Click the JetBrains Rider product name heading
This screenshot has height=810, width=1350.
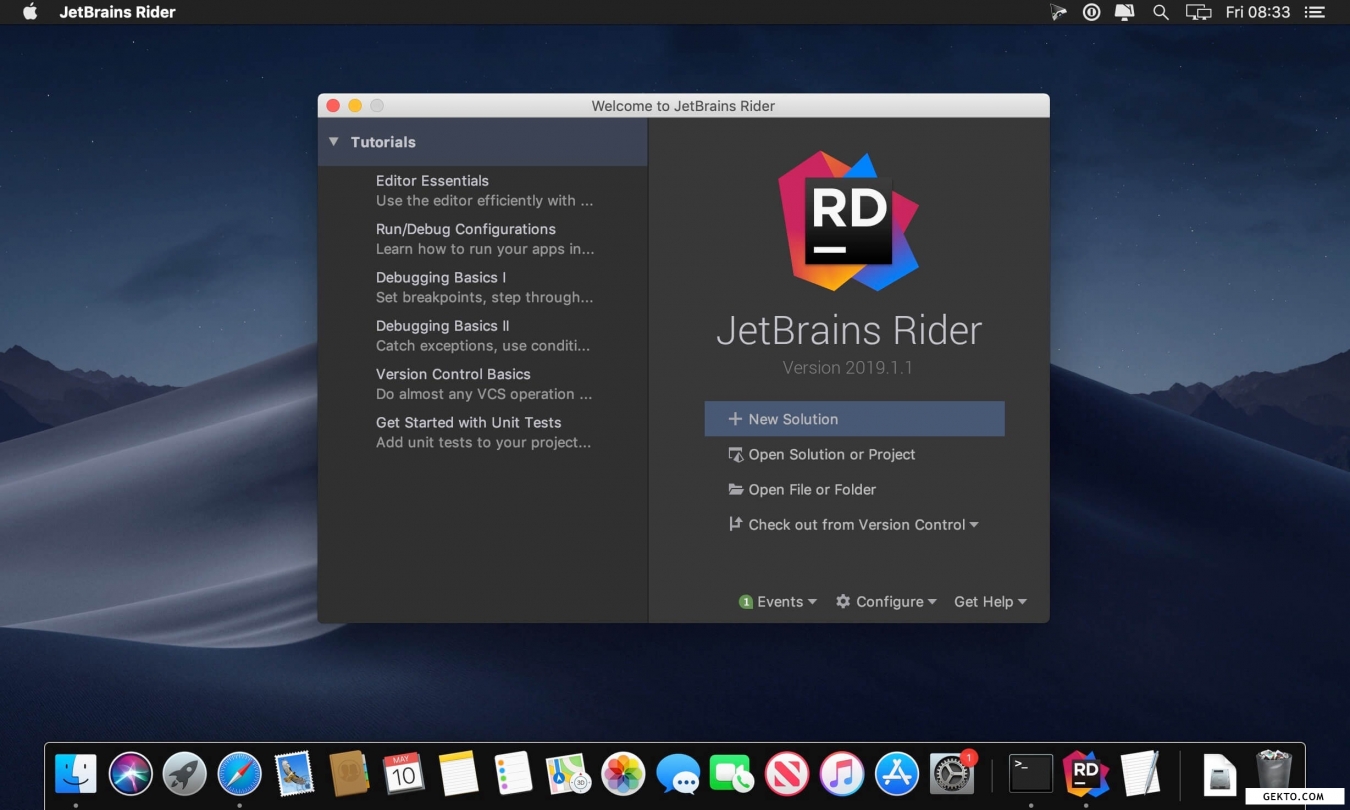[849, 330]
